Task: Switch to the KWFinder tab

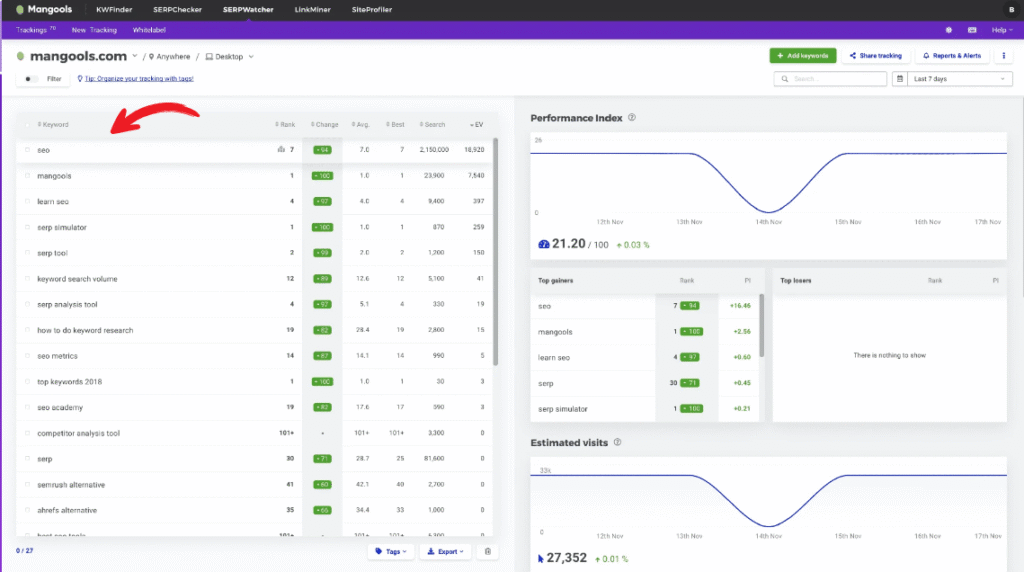Action: [x=114, y=9]
